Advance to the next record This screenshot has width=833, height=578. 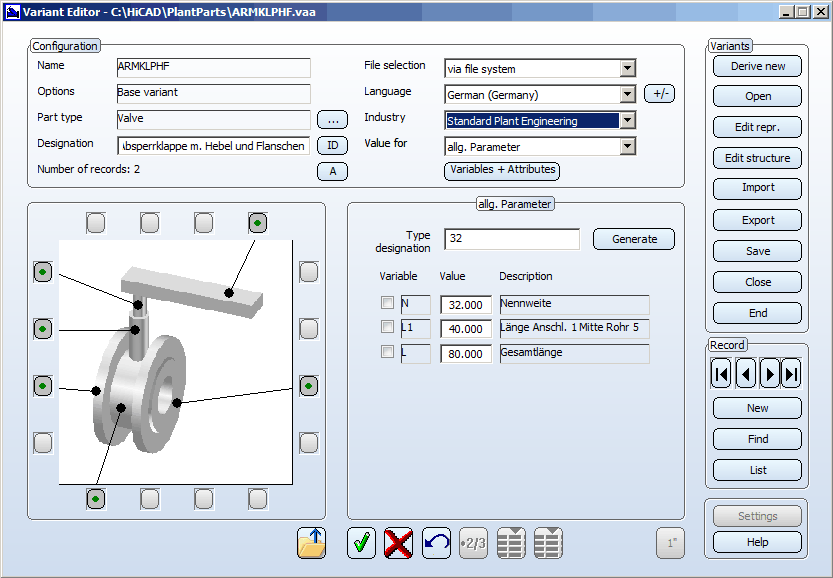coord(769,375)
